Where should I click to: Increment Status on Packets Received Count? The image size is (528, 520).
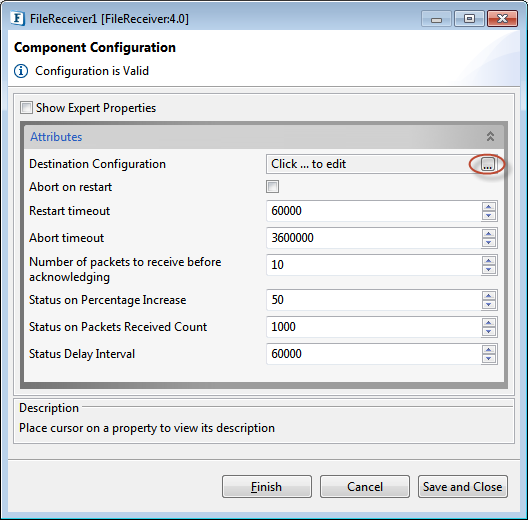click(489, 323)
